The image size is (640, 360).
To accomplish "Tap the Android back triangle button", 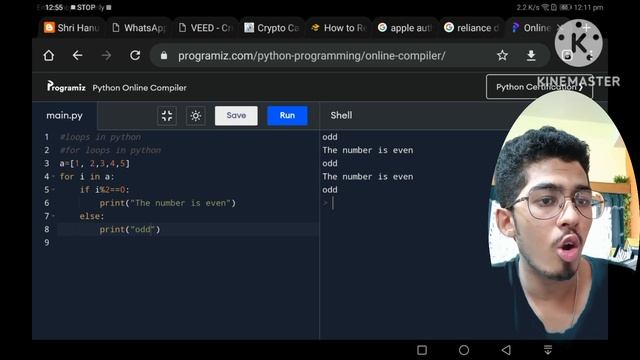I will (506, 350).
